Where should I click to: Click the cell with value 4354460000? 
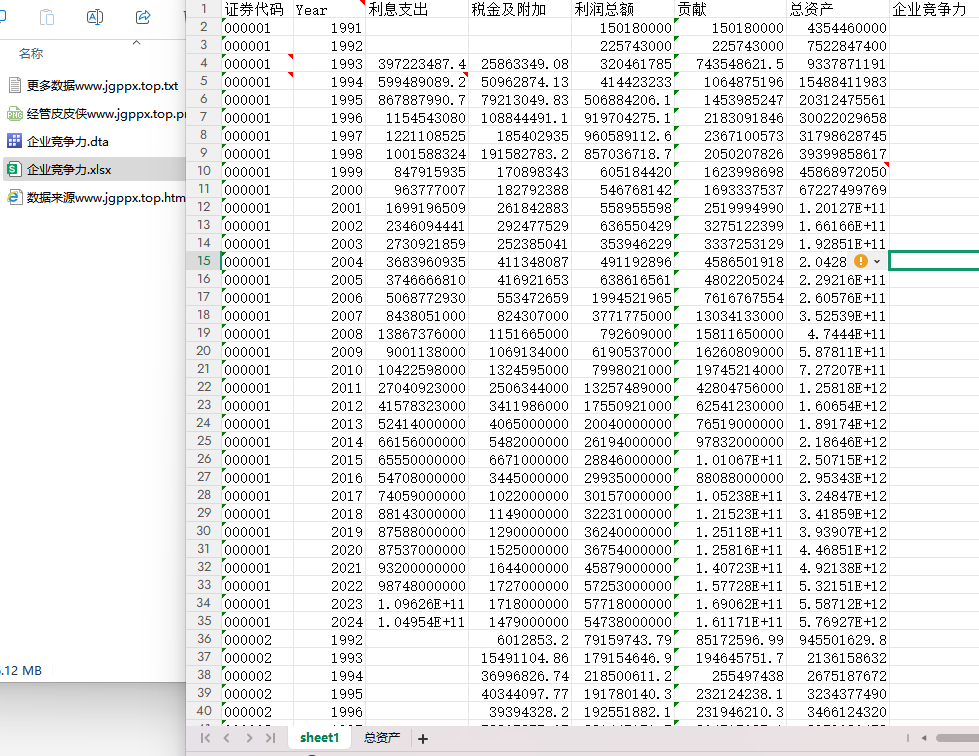(838, 27)
